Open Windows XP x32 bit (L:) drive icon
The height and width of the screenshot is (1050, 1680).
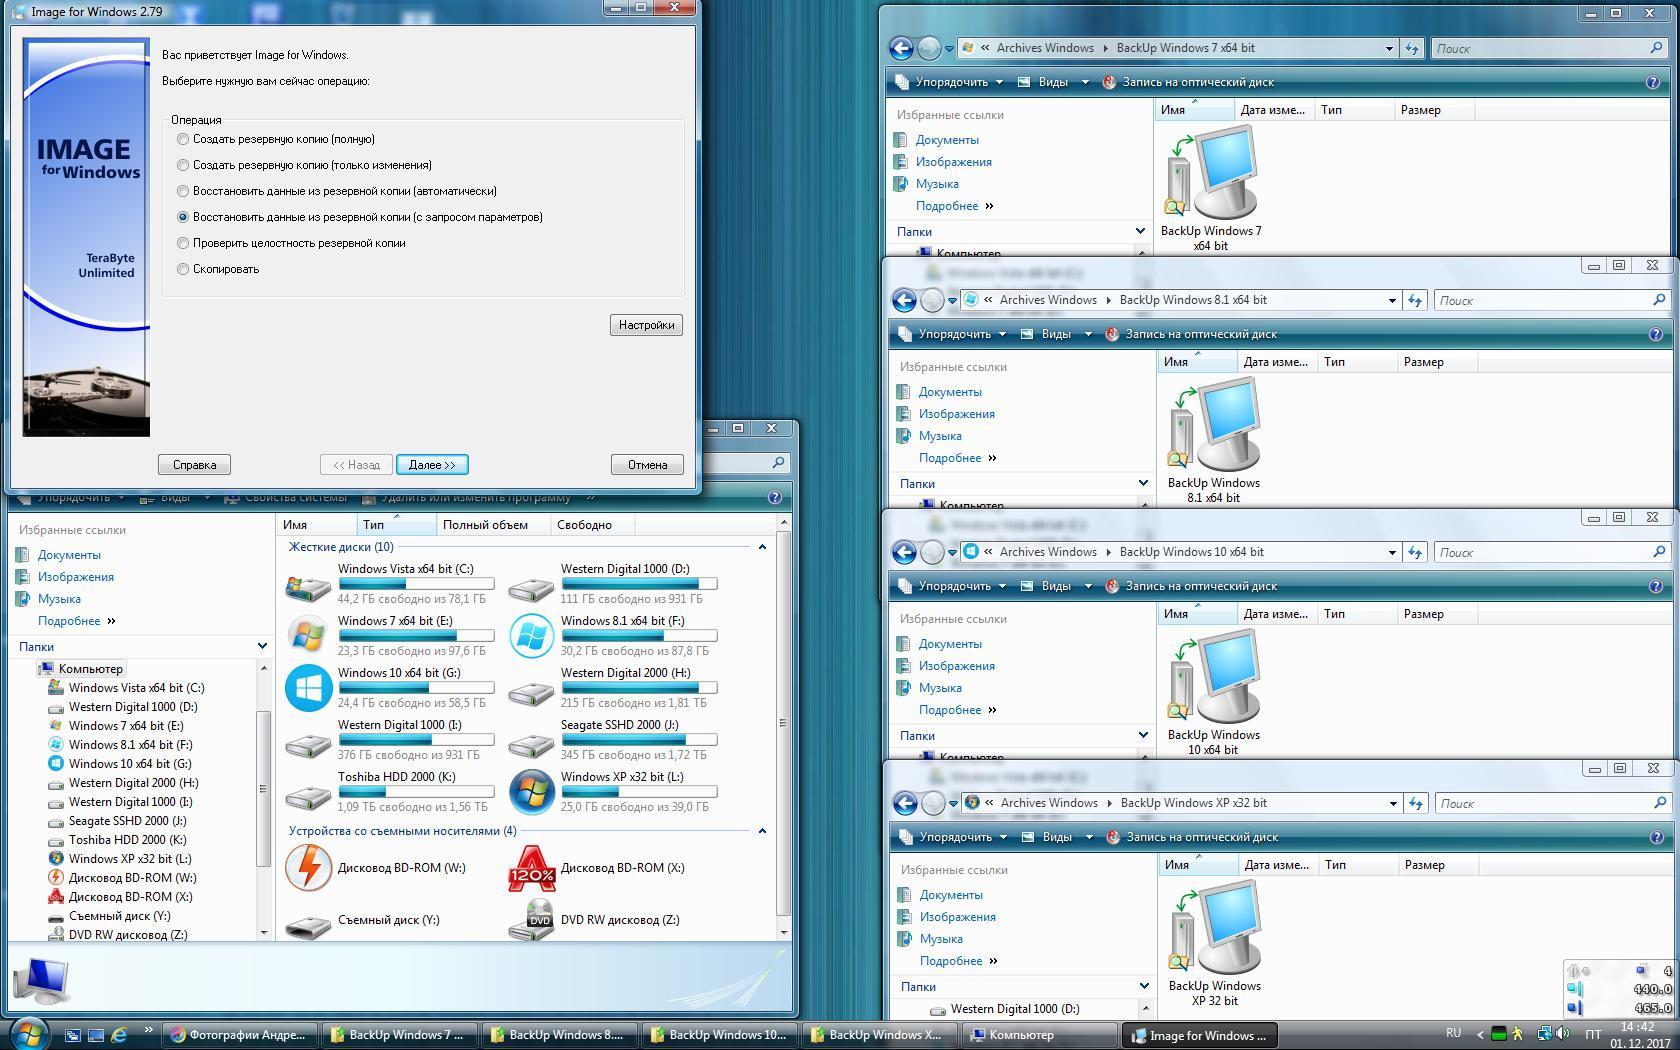pyautogui.click(x=531, y=792)
